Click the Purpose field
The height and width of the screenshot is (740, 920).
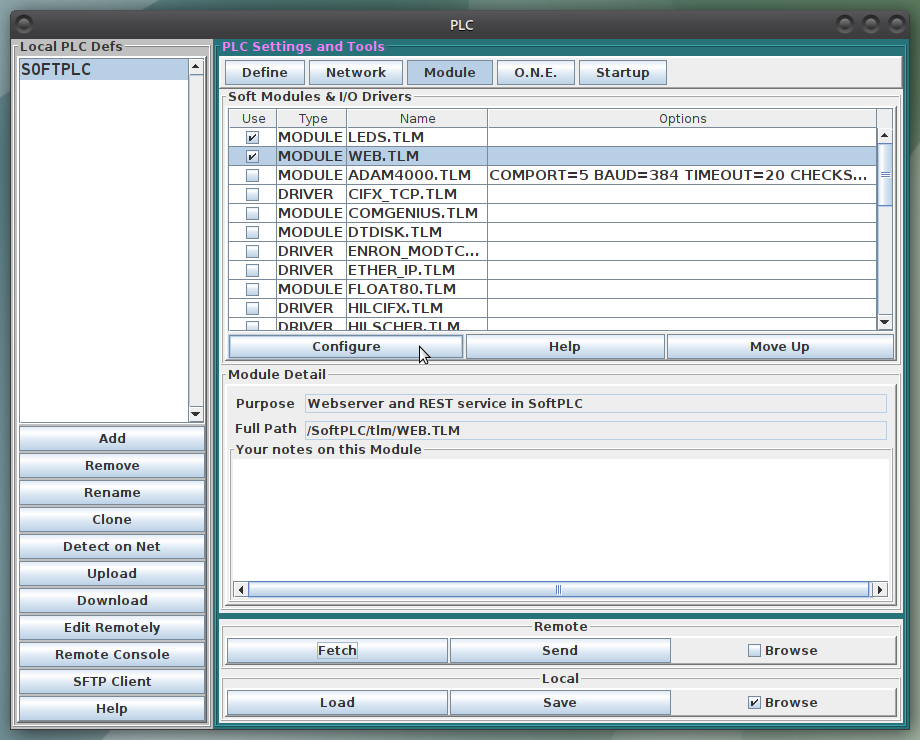(x=596, y=404)
